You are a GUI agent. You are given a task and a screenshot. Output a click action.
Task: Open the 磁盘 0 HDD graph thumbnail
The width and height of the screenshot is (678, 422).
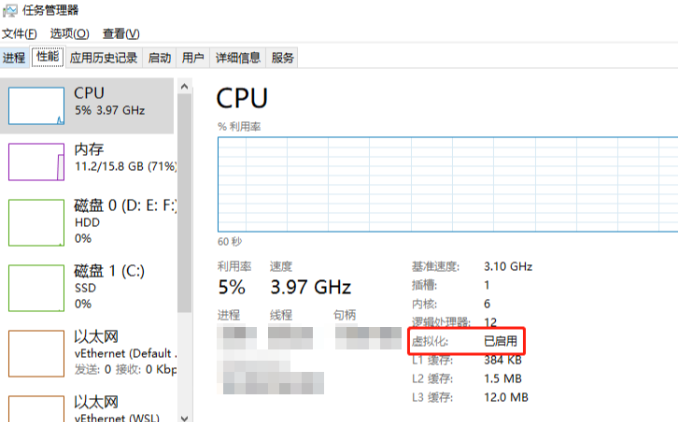click(x=36, y=221)
